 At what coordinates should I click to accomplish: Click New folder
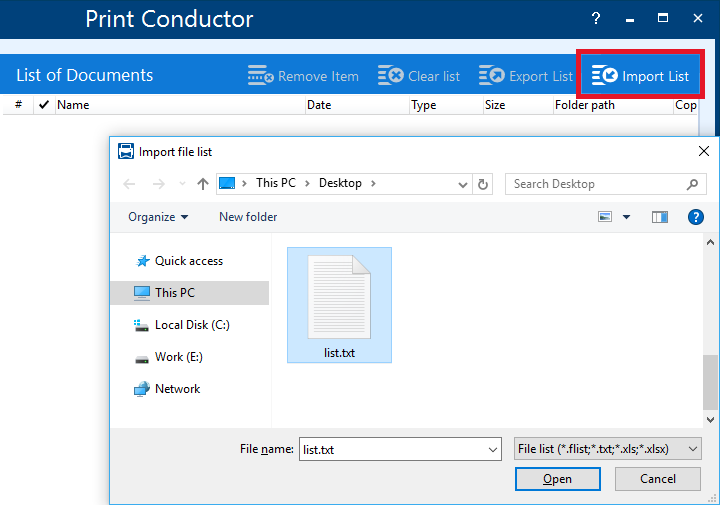[x=248, y=217]
